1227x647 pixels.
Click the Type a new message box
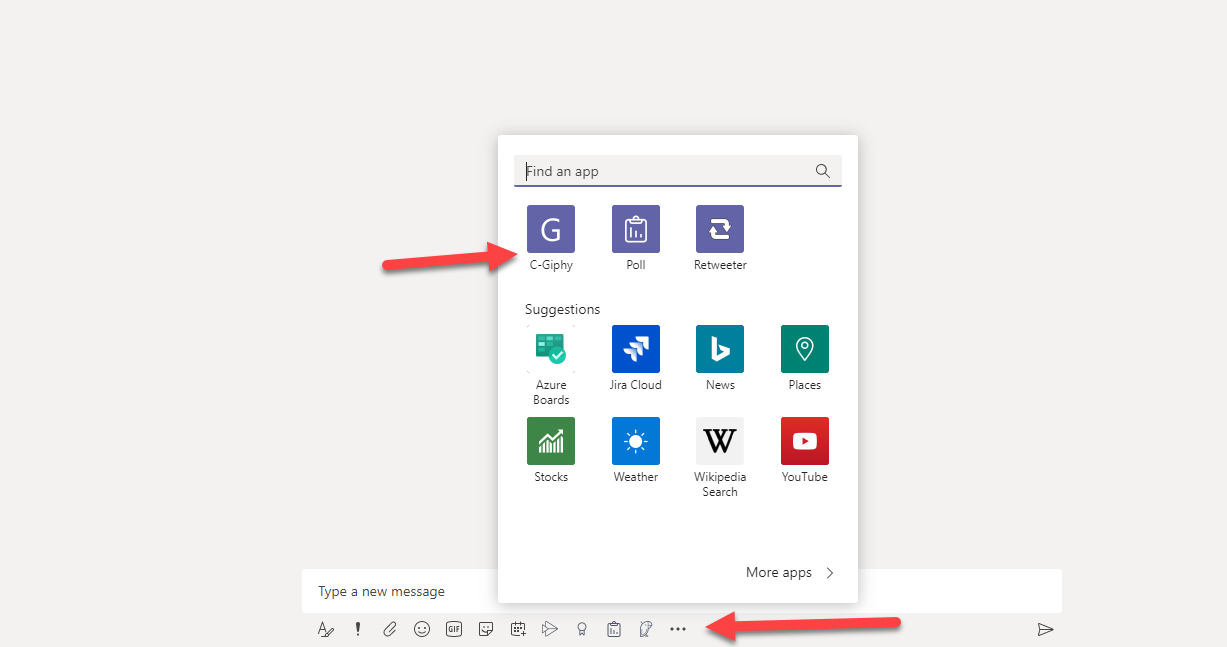point(682,591)
